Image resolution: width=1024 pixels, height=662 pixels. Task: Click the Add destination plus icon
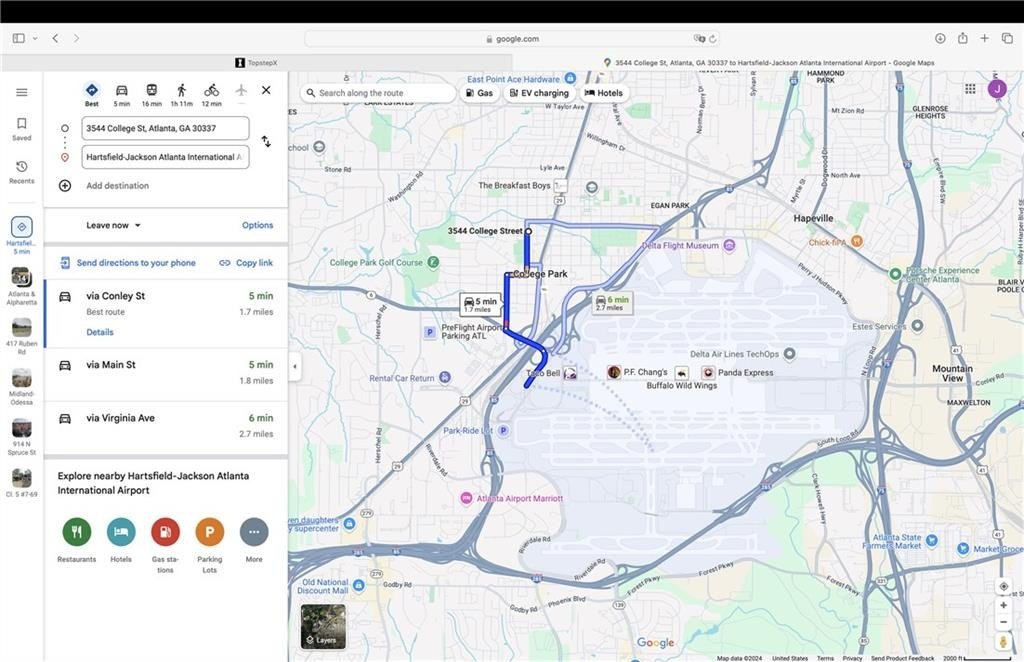[x=65, y=185]
